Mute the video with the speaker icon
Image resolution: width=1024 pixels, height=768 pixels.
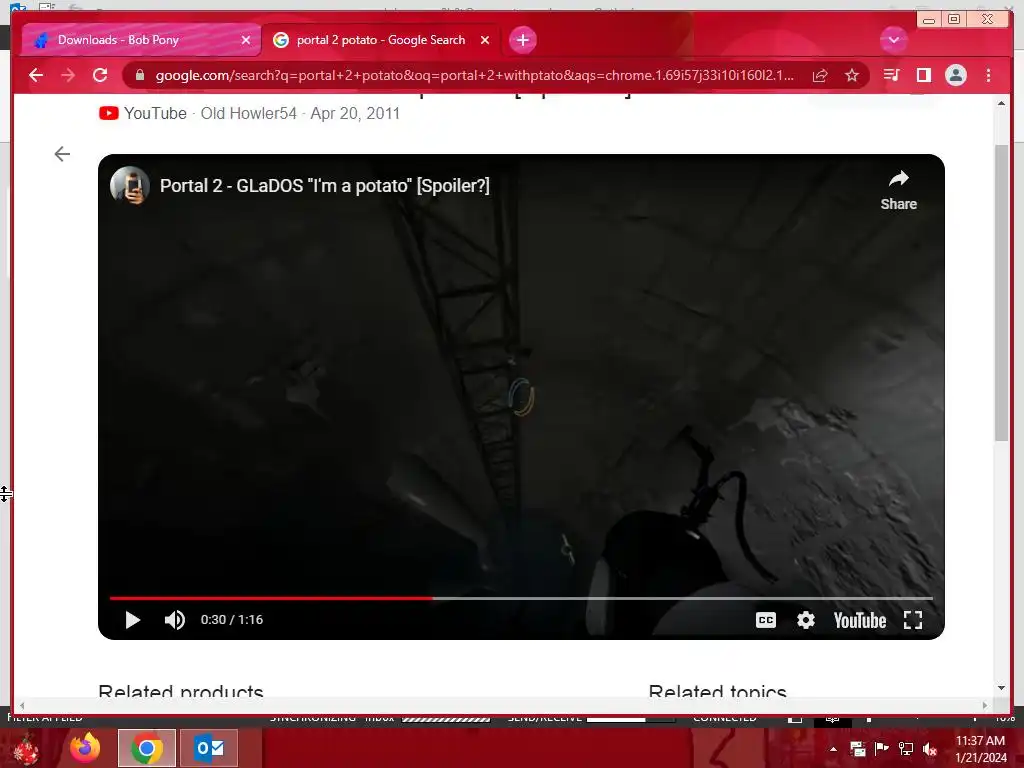[174, 620]
